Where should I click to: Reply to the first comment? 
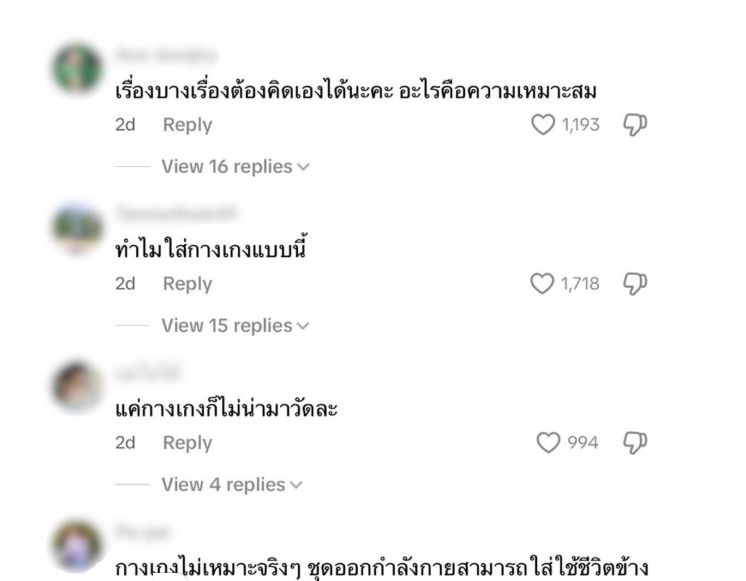coord(187,125)
